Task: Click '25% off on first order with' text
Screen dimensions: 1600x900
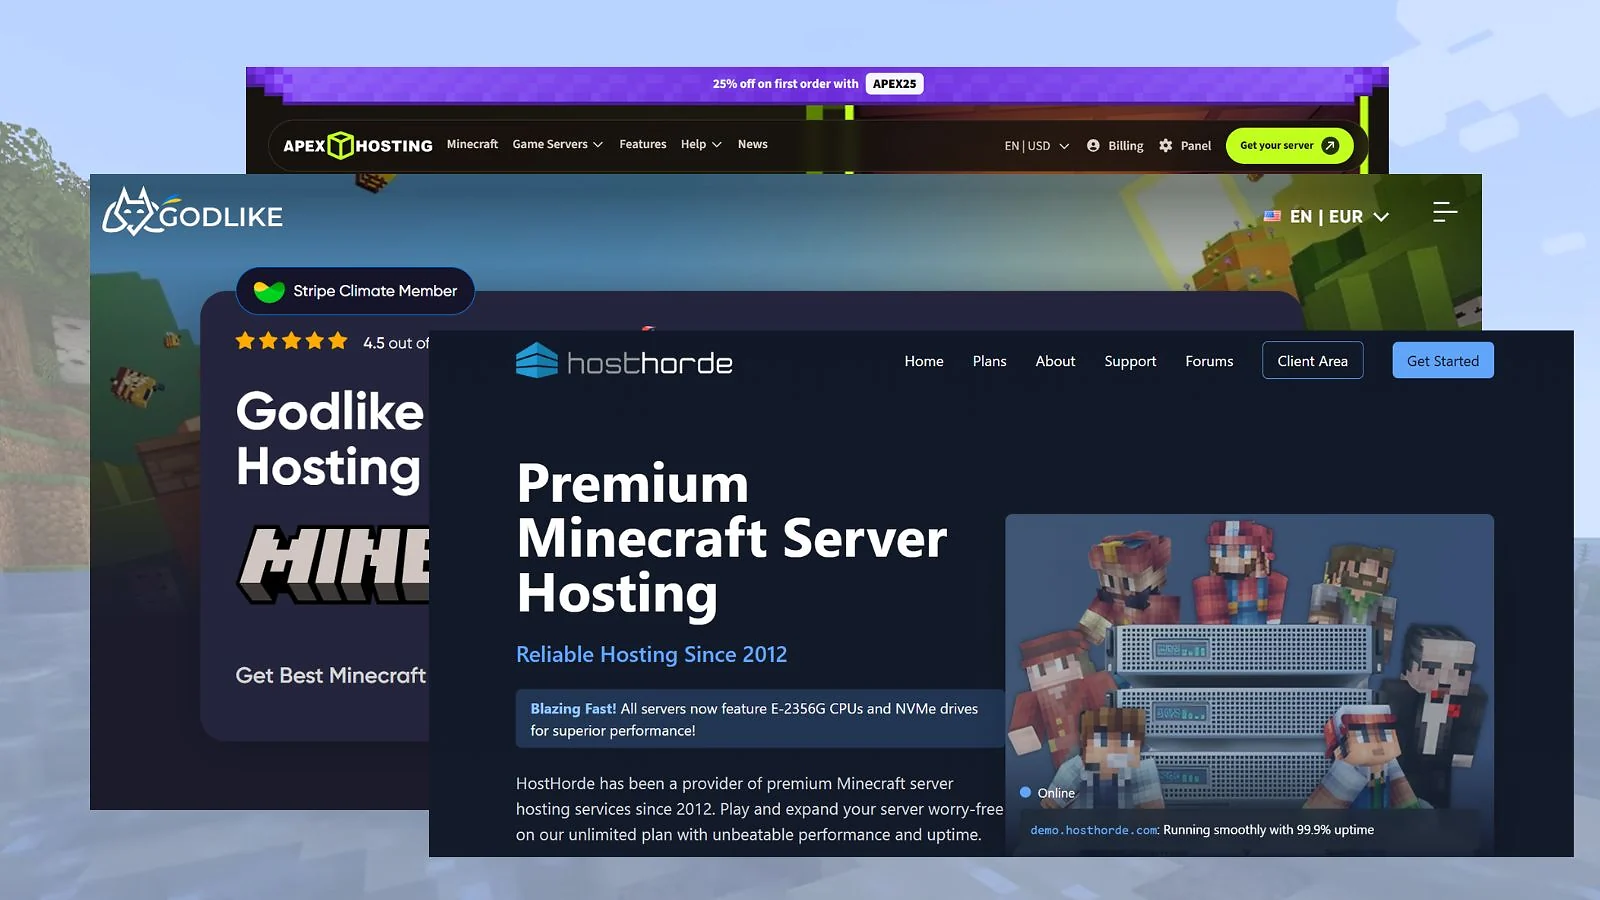Action: click(785, 84)
